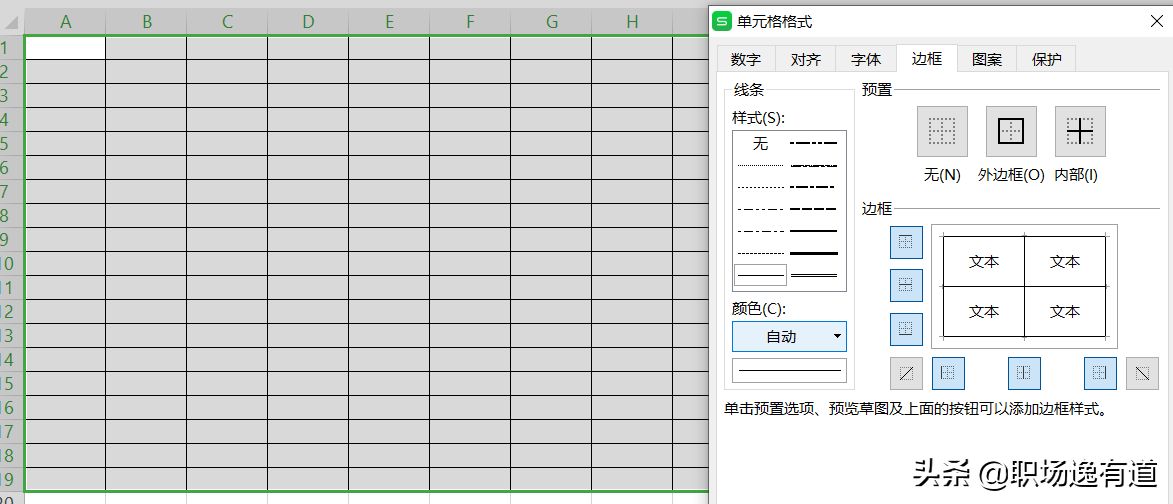This screenshot has height=504, width=1173.
Task: Toggle the inner horizontal border button
Action: (x=906, y=285)
